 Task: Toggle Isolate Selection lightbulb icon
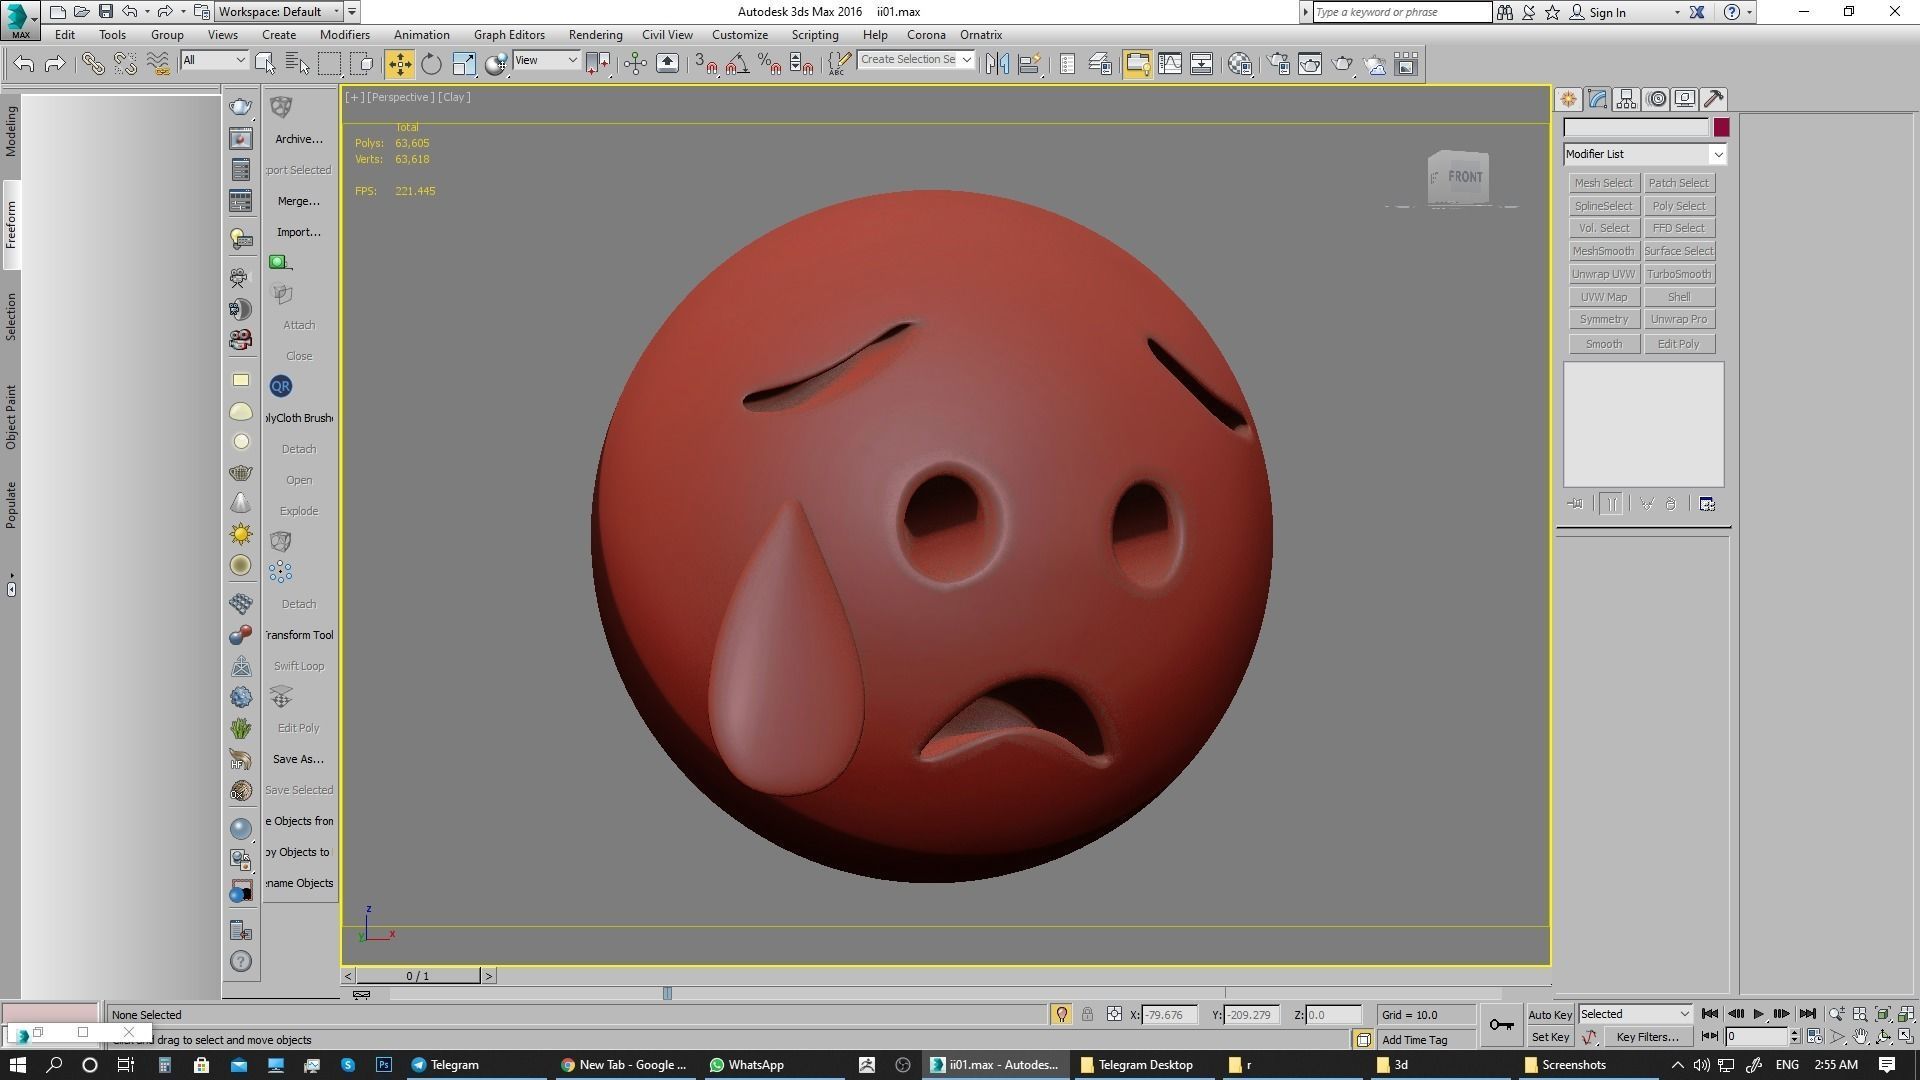click(x=1062, y=1014)
